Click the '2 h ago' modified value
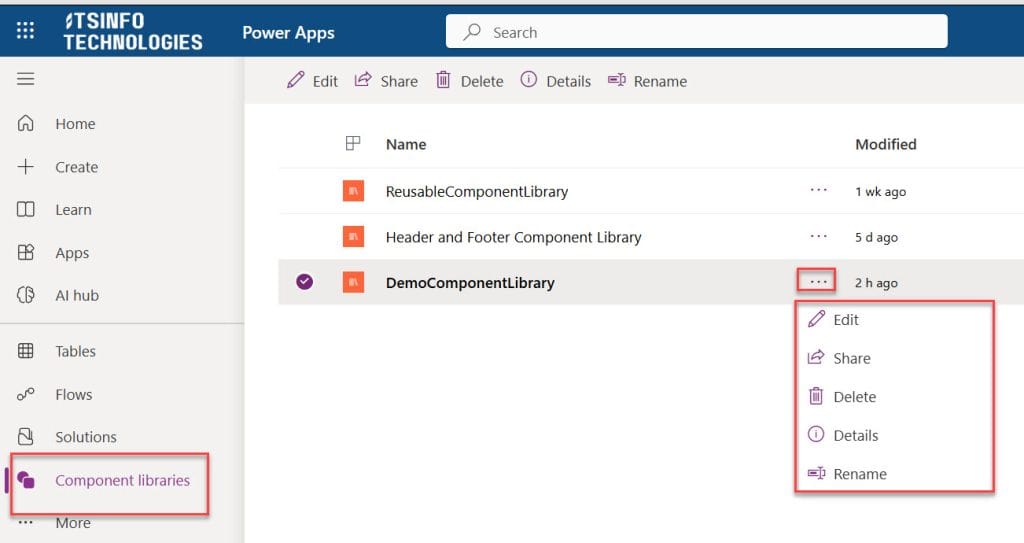The height and width of the screenshot is (543, 1024). (x=876, y=283)
